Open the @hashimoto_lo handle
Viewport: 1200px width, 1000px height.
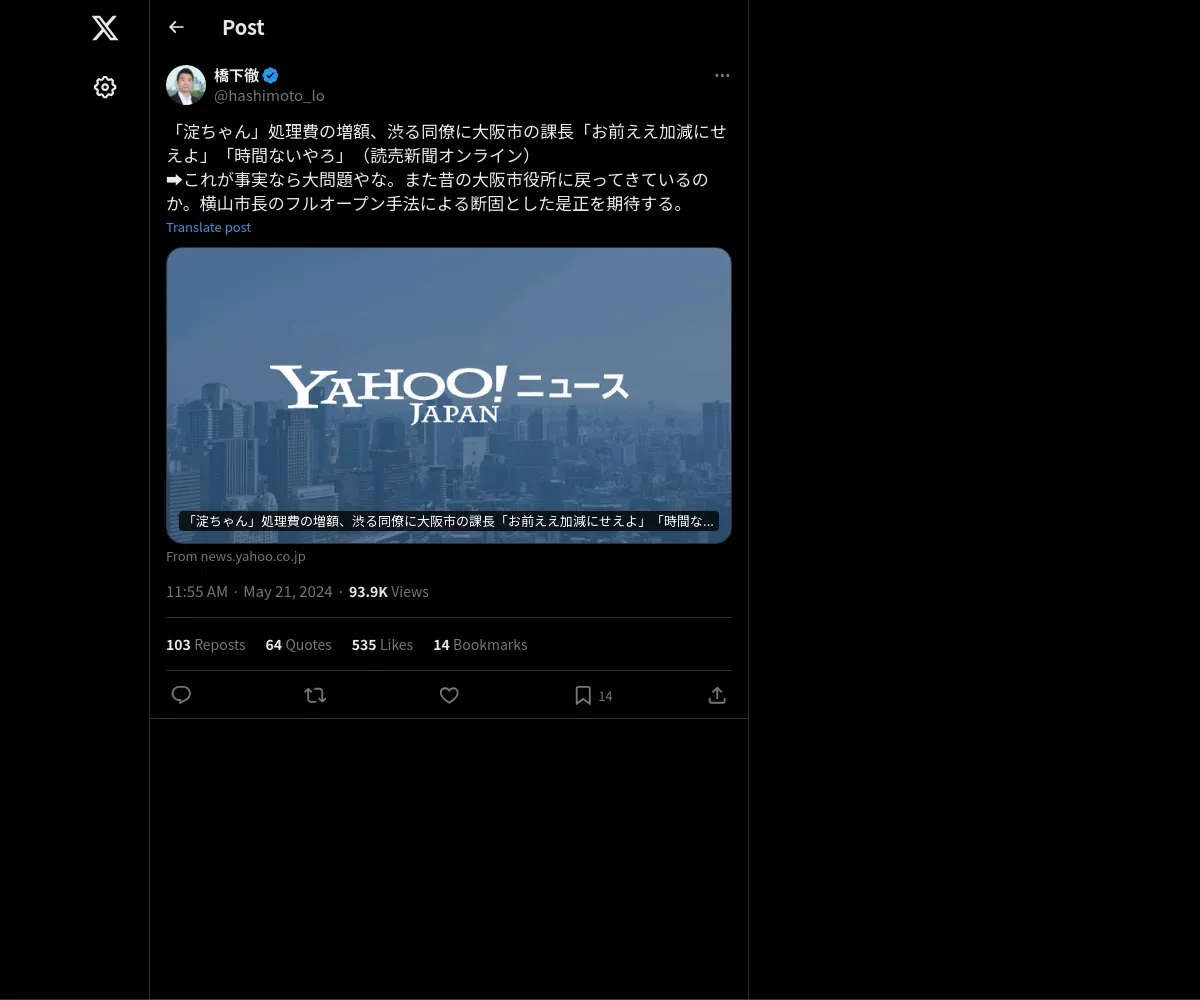(269, 95)
